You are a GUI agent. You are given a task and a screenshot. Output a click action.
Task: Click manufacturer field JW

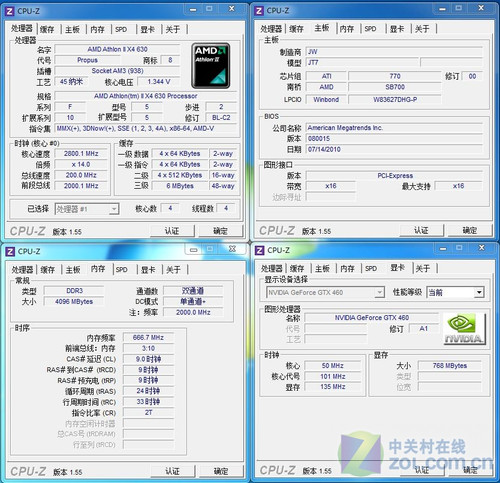[x=394, y=52]
